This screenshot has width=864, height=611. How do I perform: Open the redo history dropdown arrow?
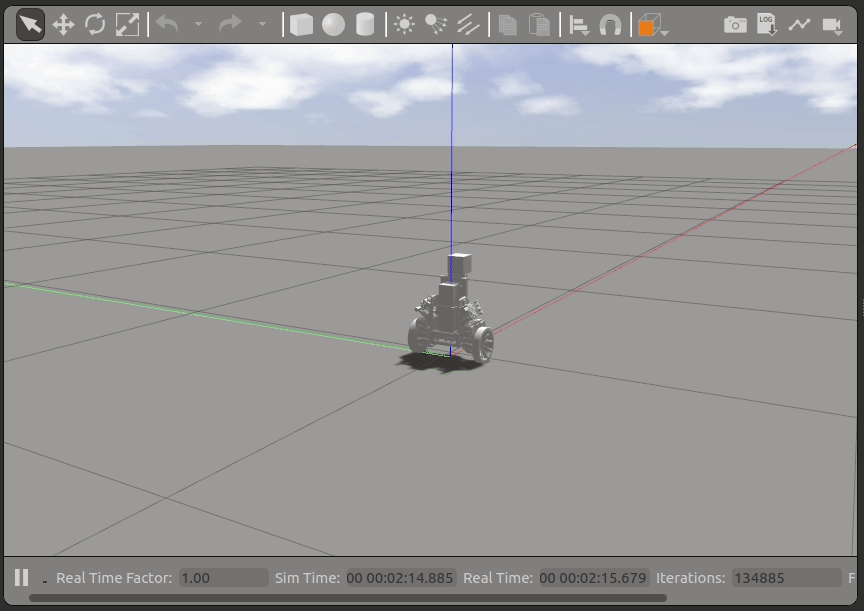(x=262, y=24)
